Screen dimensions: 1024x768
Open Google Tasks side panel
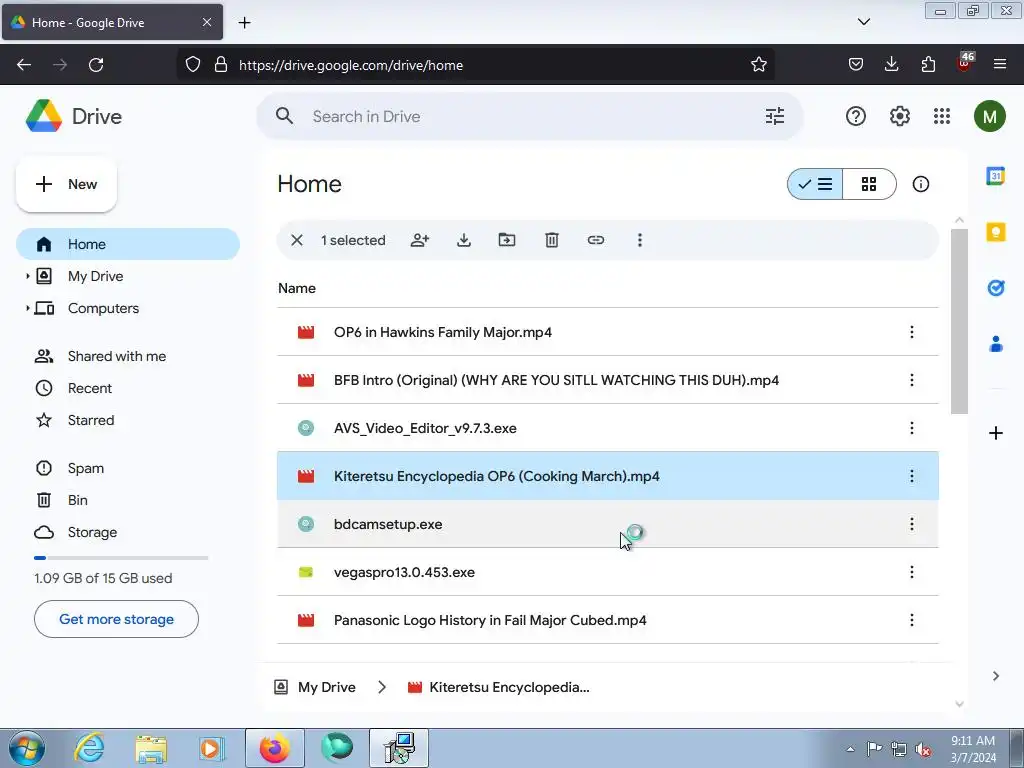pos(995,288)
